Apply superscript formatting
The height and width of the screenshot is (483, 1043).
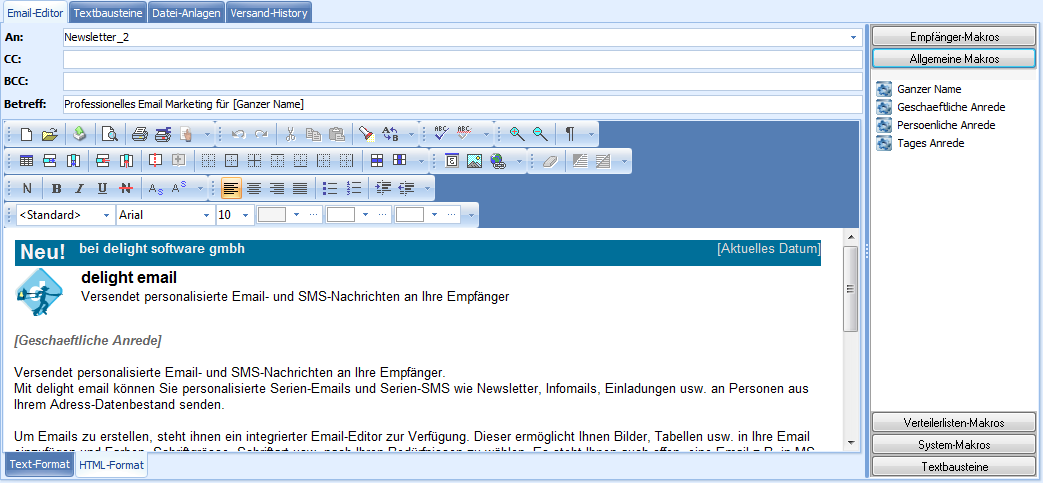[x=178, y=188]
